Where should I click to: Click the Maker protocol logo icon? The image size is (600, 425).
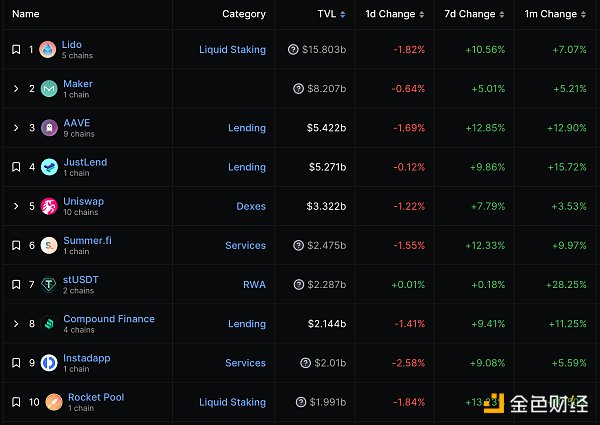(47, 89)
